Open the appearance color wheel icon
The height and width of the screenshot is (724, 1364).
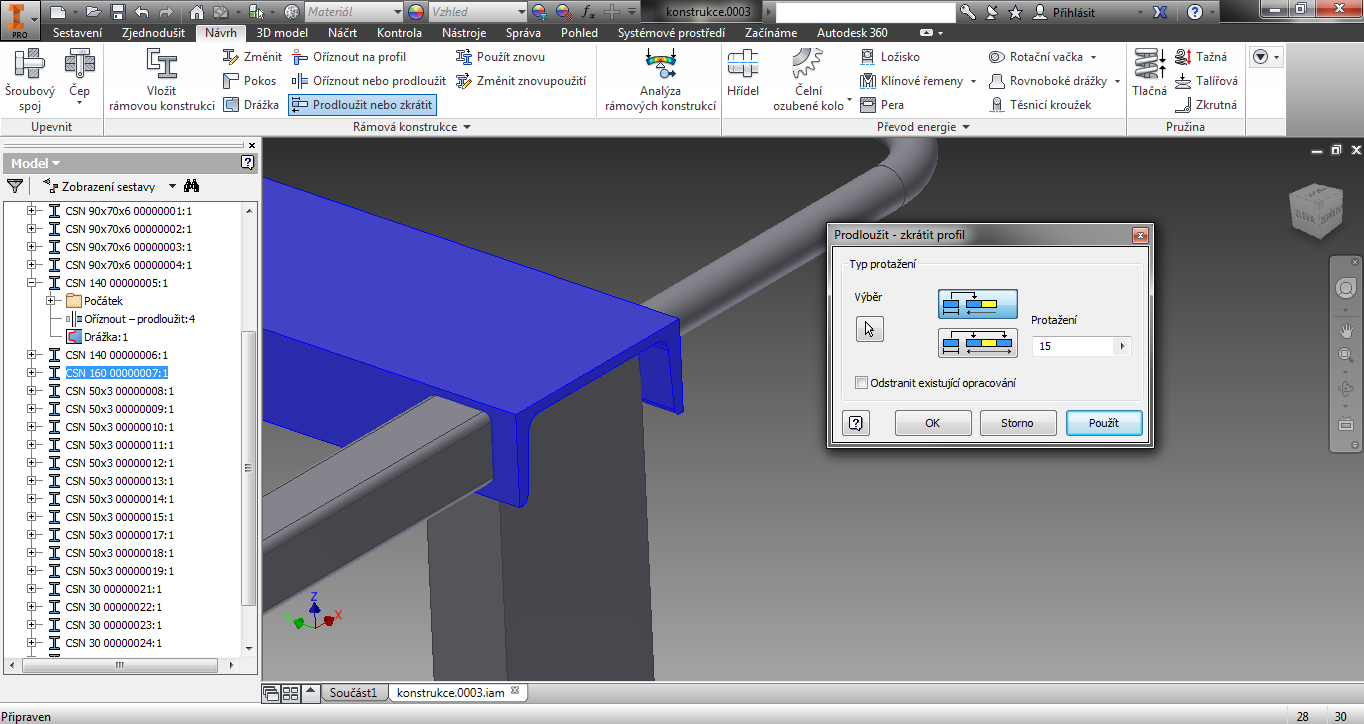tap(416, 12)
